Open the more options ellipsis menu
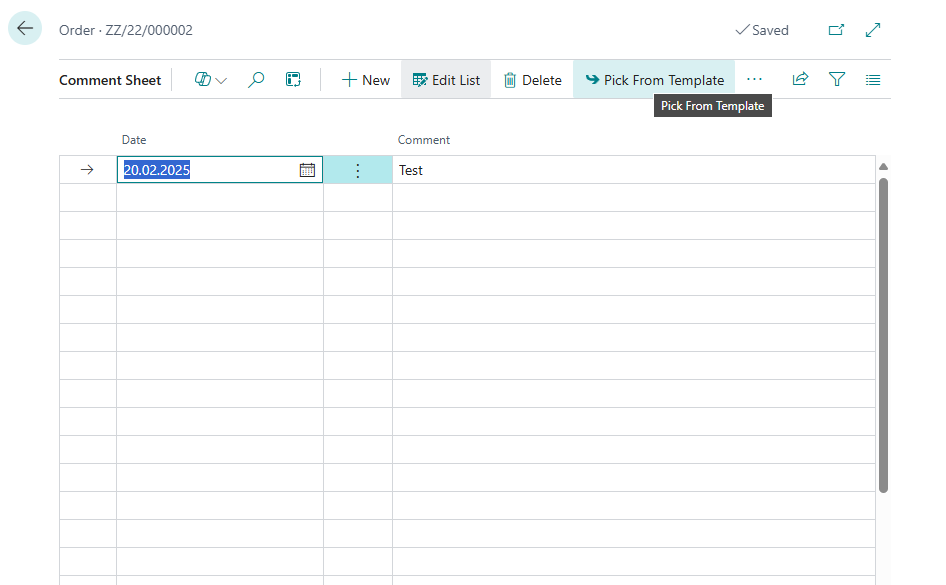946x585 pixels. coord(754,79)
